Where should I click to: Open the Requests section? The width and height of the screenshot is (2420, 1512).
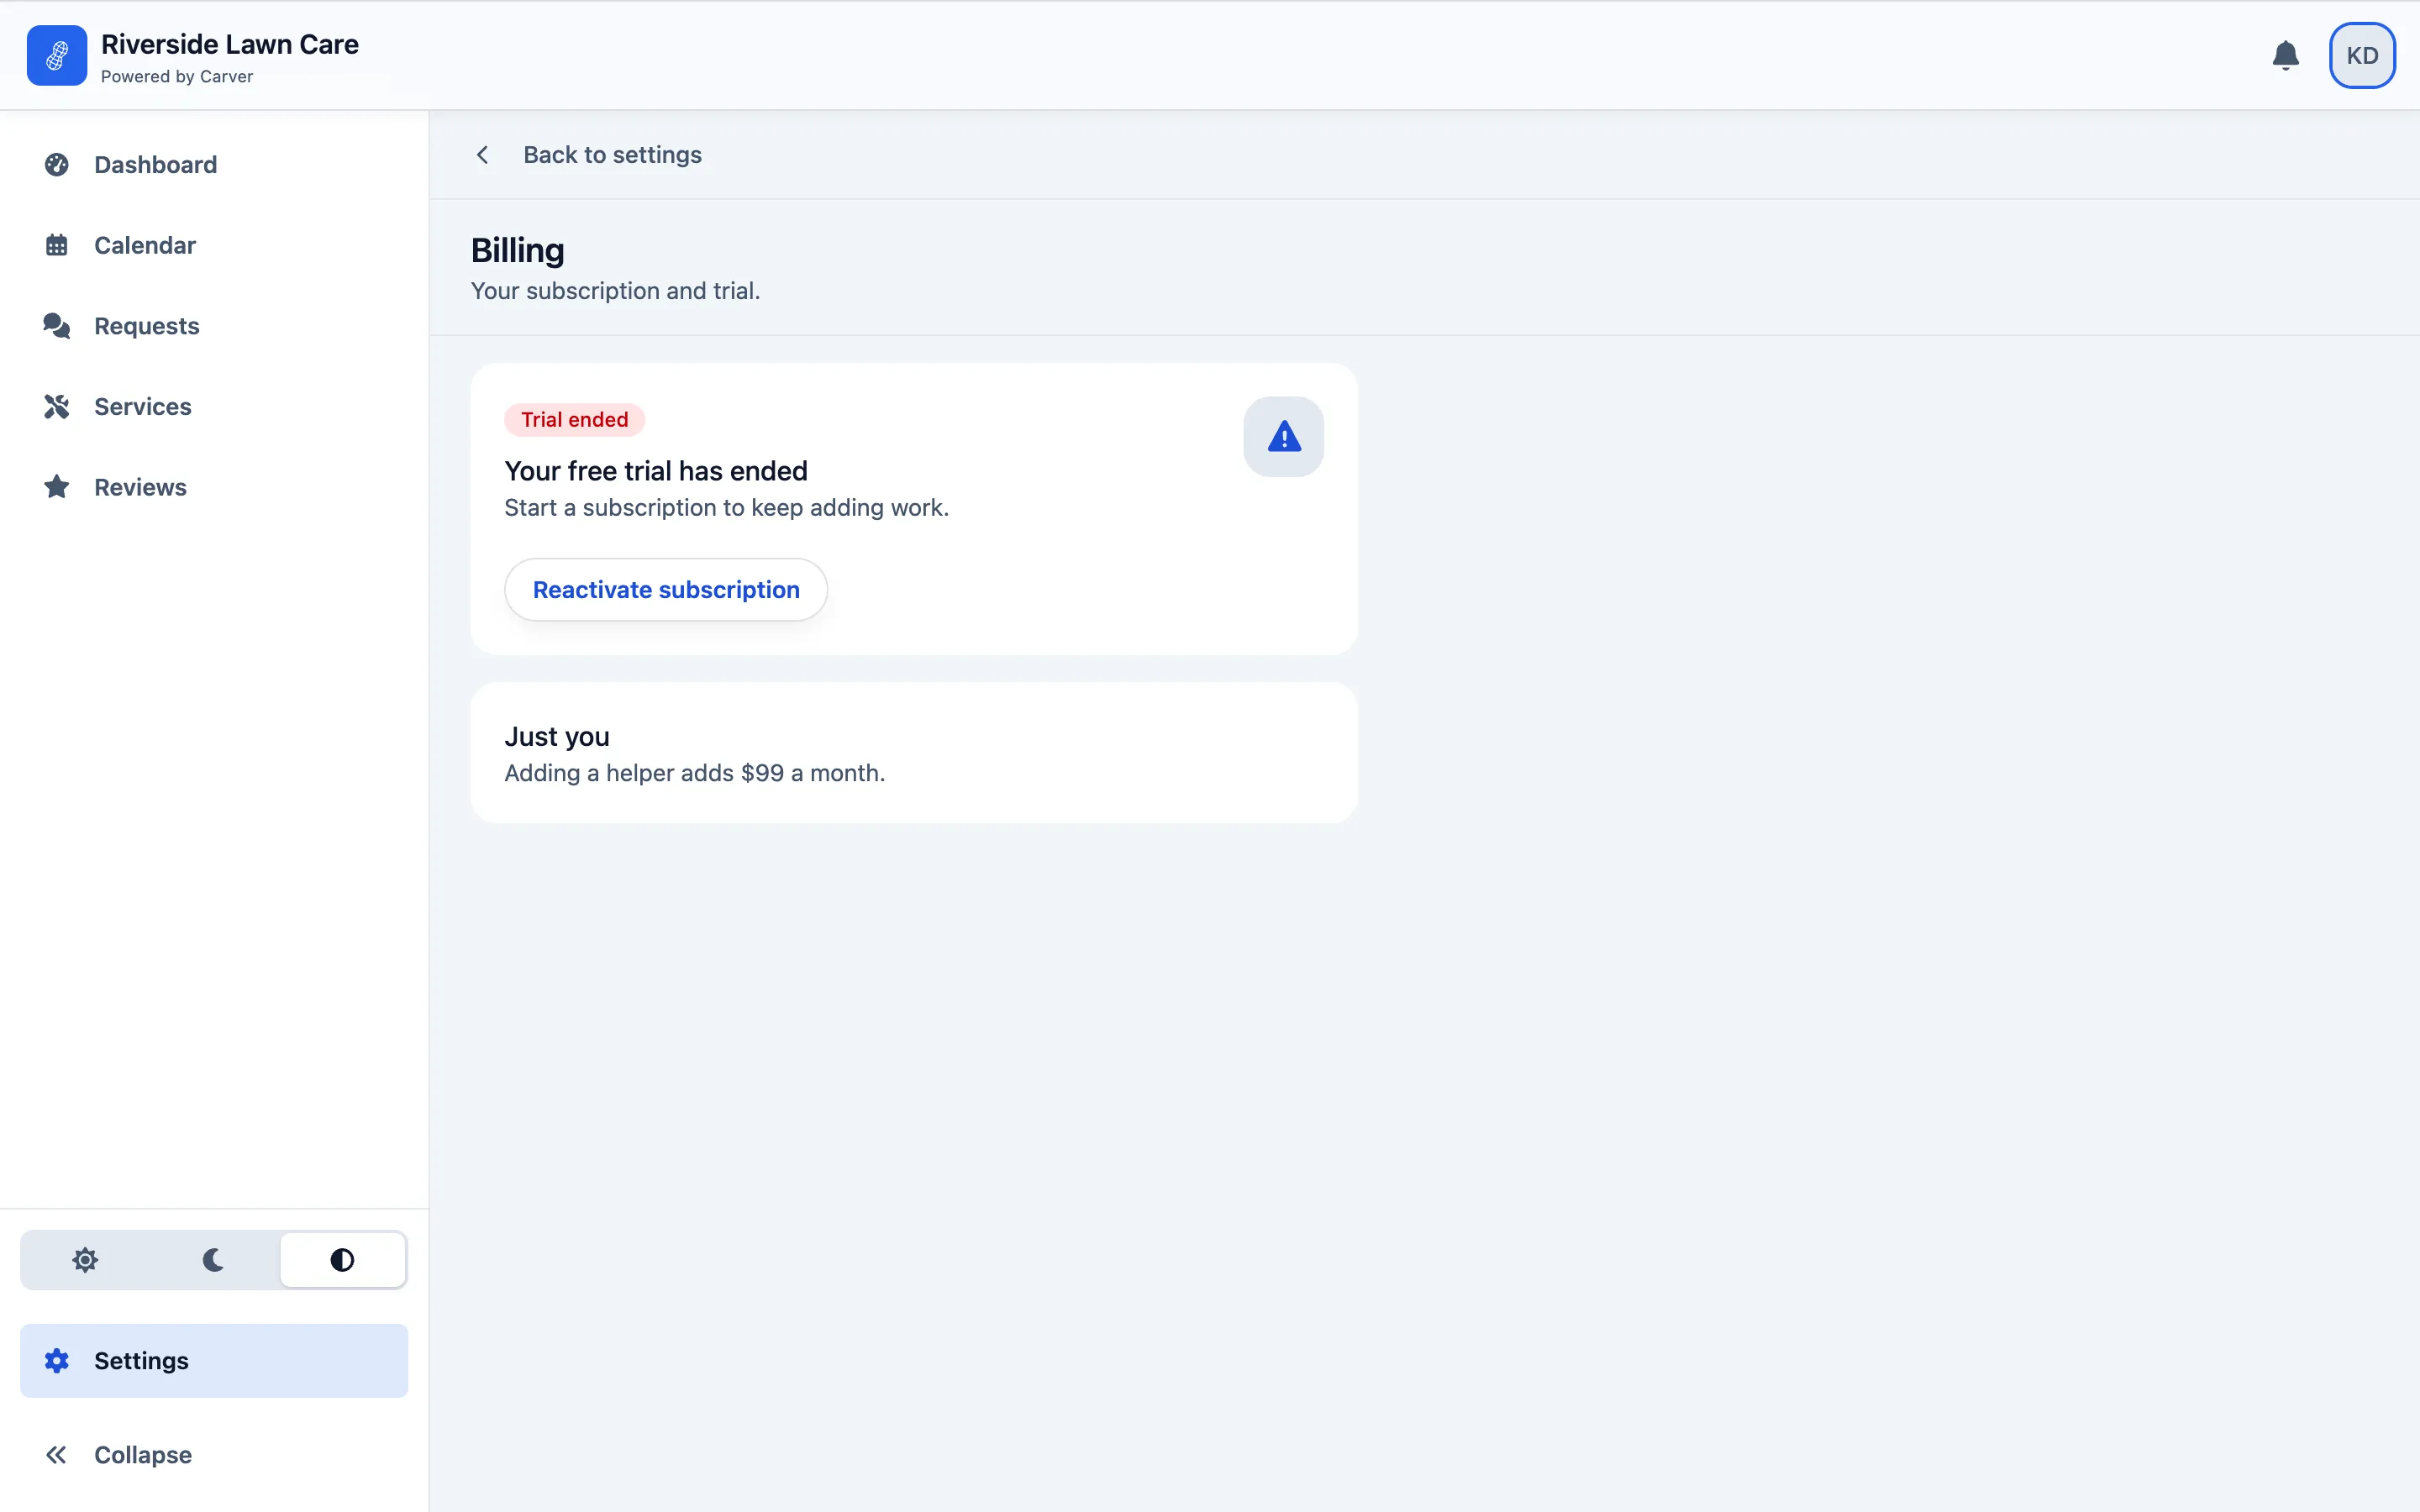214,326
